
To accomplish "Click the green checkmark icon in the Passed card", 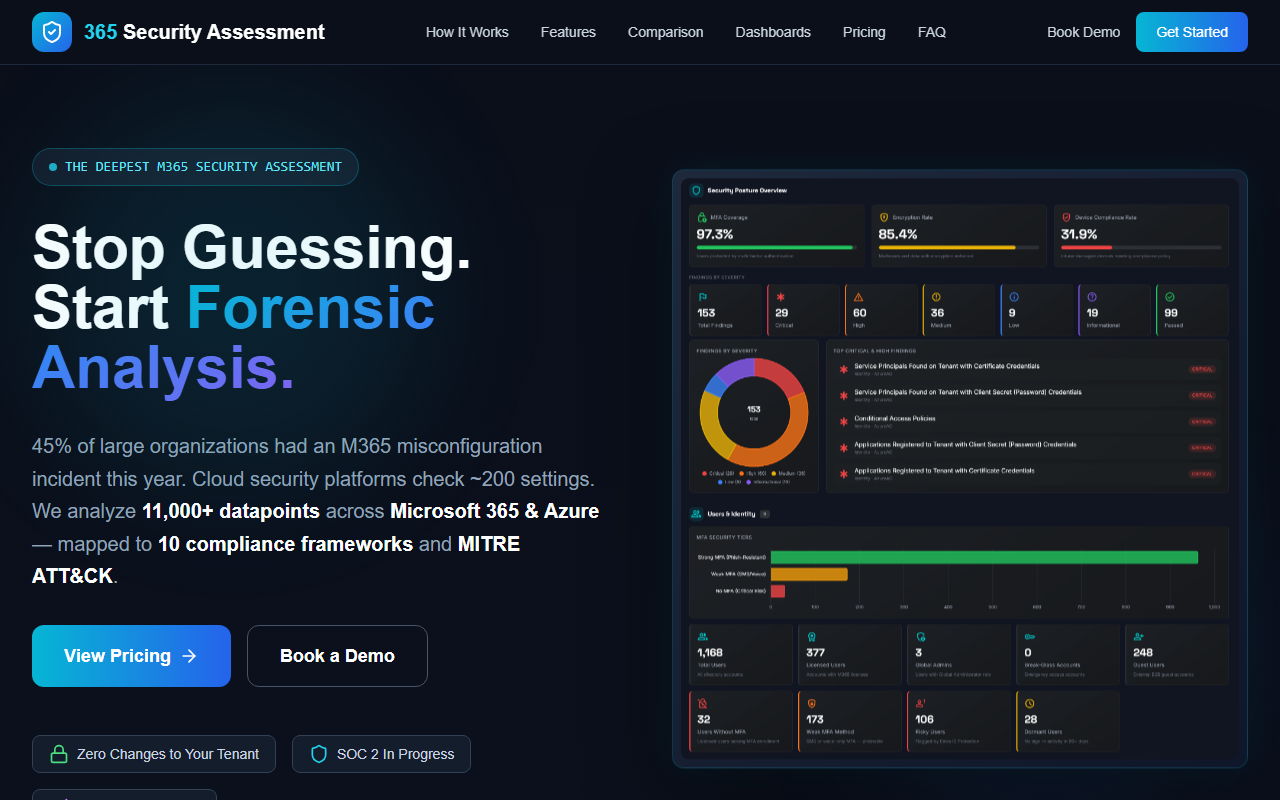I will tap(1170, 297).
